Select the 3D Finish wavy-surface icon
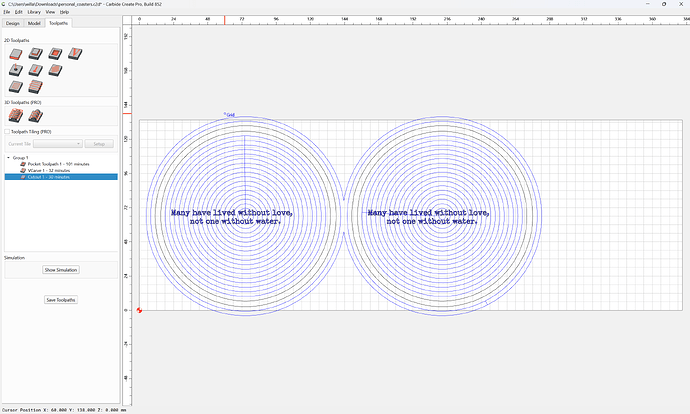 coord(36,116)
